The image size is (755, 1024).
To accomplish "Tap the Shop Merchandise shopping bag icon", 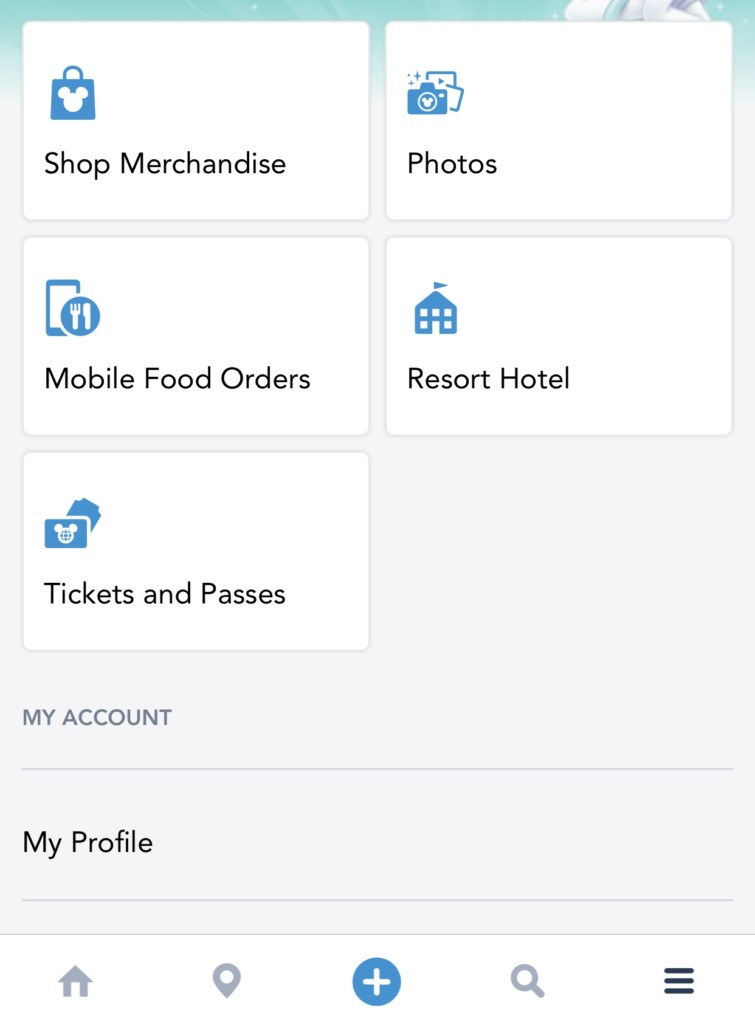I will pyautogui.click(x=73, y=93).
